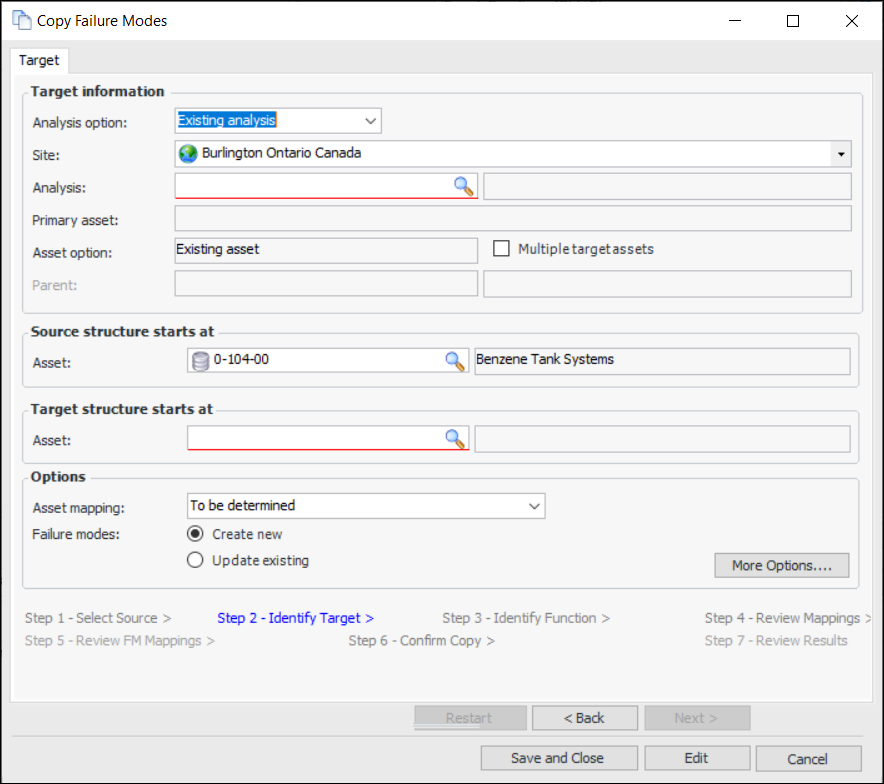Select the Create new failure modes option
Image resolution: width=884 pixels, height=784 pixels.
click(196, 534)
